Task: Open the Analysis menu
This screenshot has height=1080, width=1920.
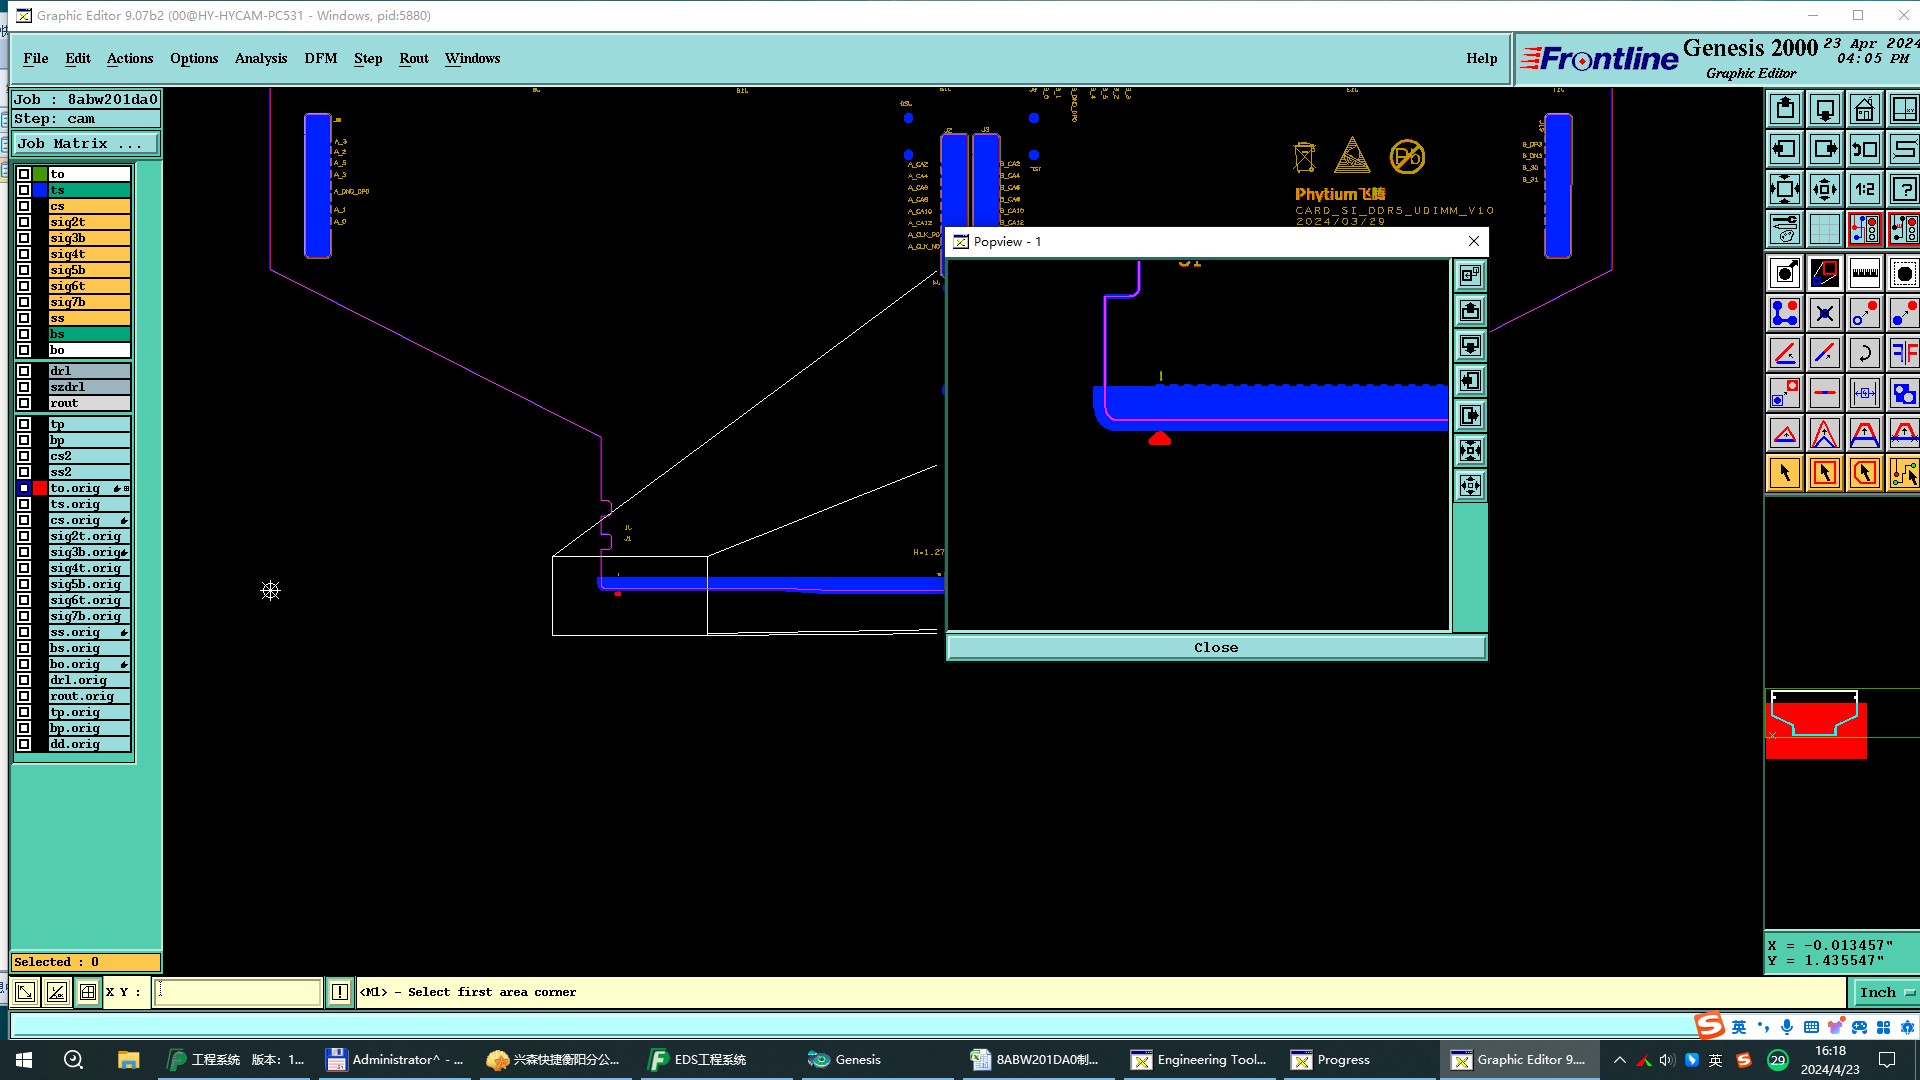Action: point(260,58)
